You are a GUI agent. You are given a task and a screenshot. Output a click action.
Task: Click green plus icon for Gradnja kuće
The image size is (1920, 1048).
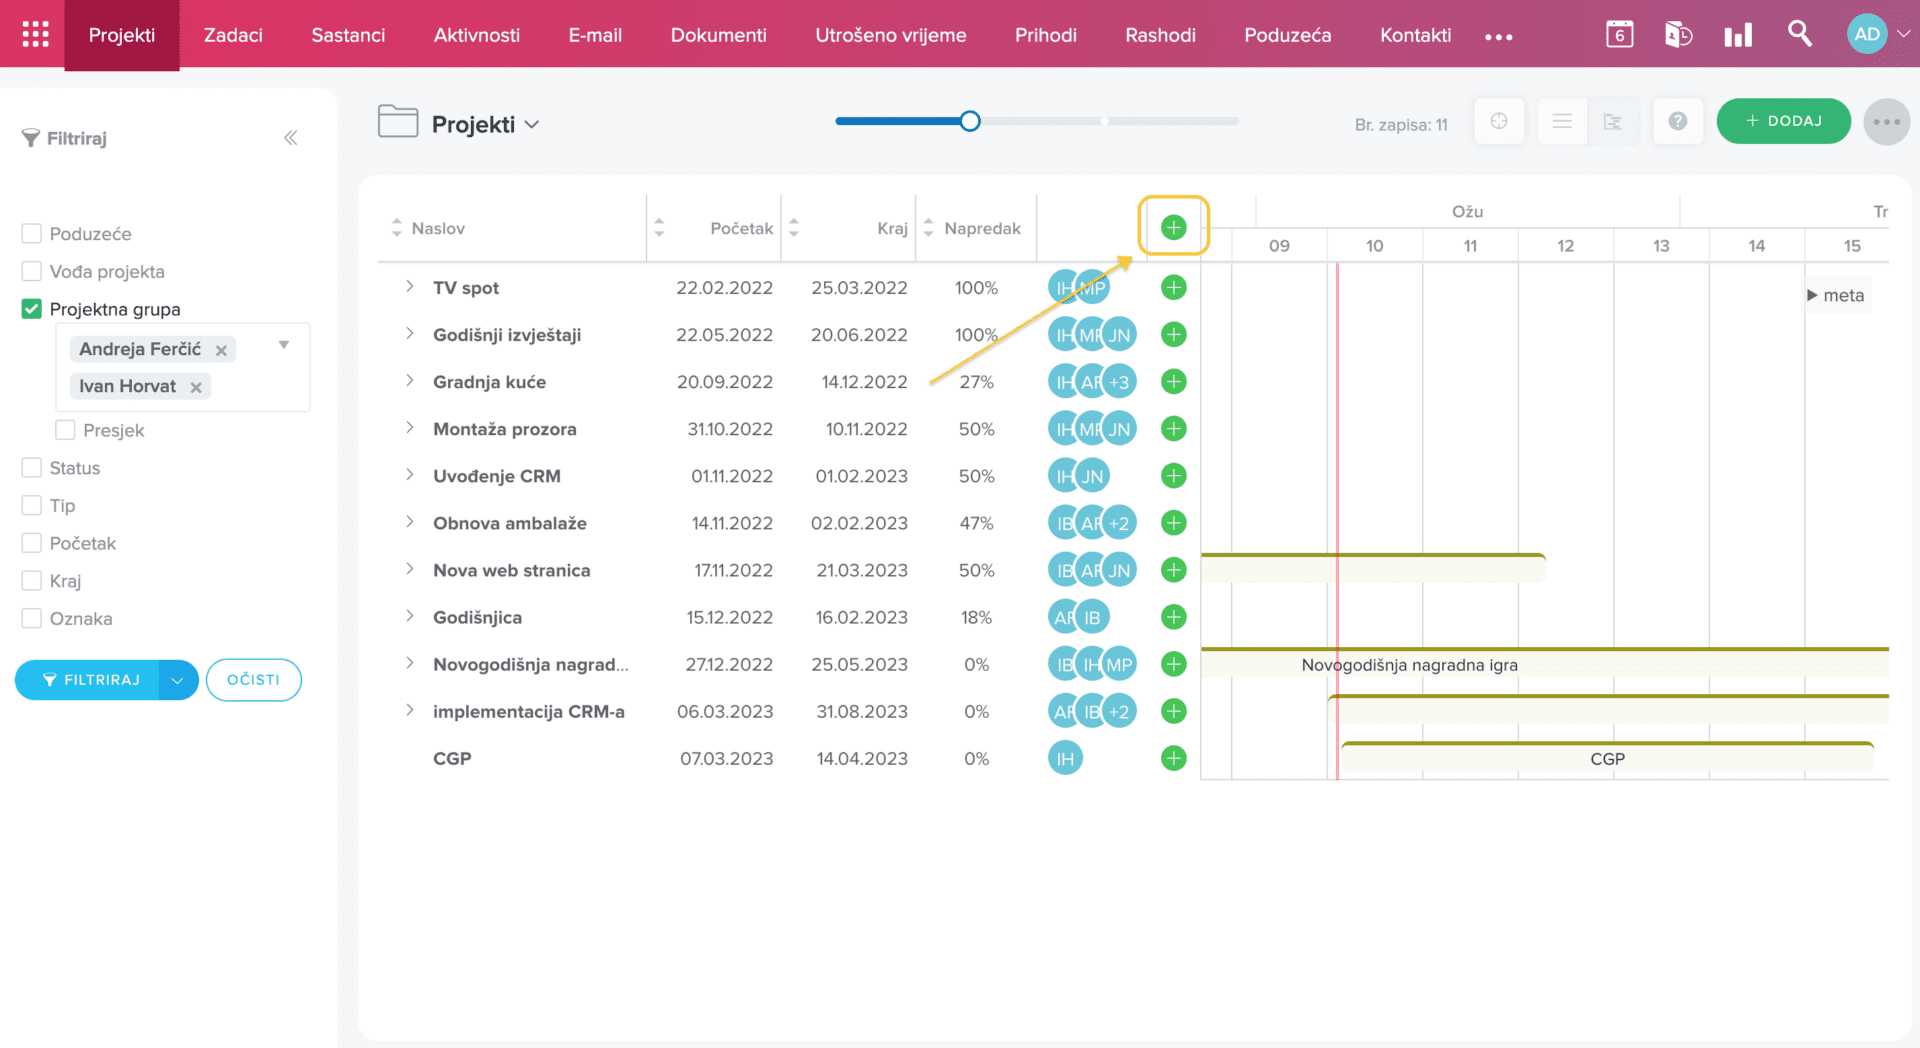pyautogui.click(x=1173, y=382)
